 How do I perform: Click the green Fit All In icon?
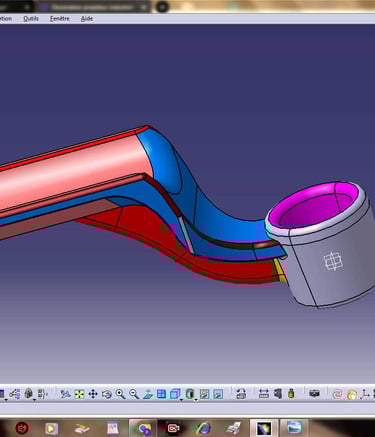[x=79, y=394]
